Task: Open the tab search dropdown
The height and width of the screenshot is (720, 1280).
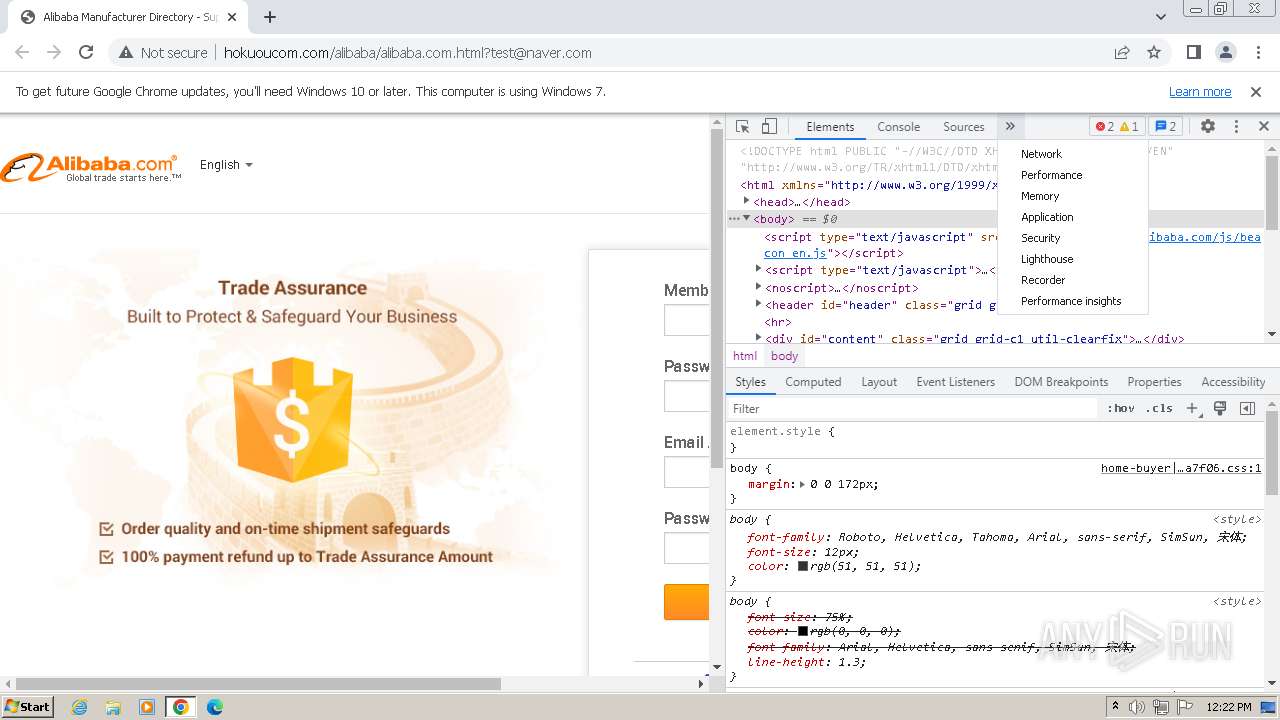Action: point(1160,17)
